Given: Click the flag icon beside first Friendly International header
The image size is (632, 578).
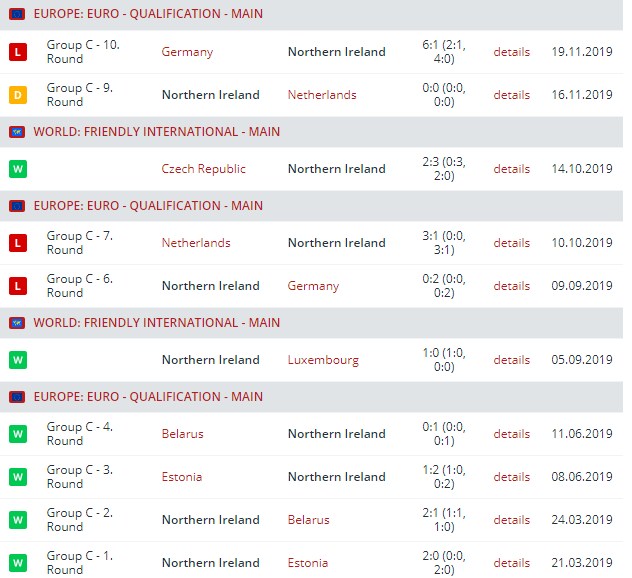Looking at the screenshot, I should tap(17, 132).
